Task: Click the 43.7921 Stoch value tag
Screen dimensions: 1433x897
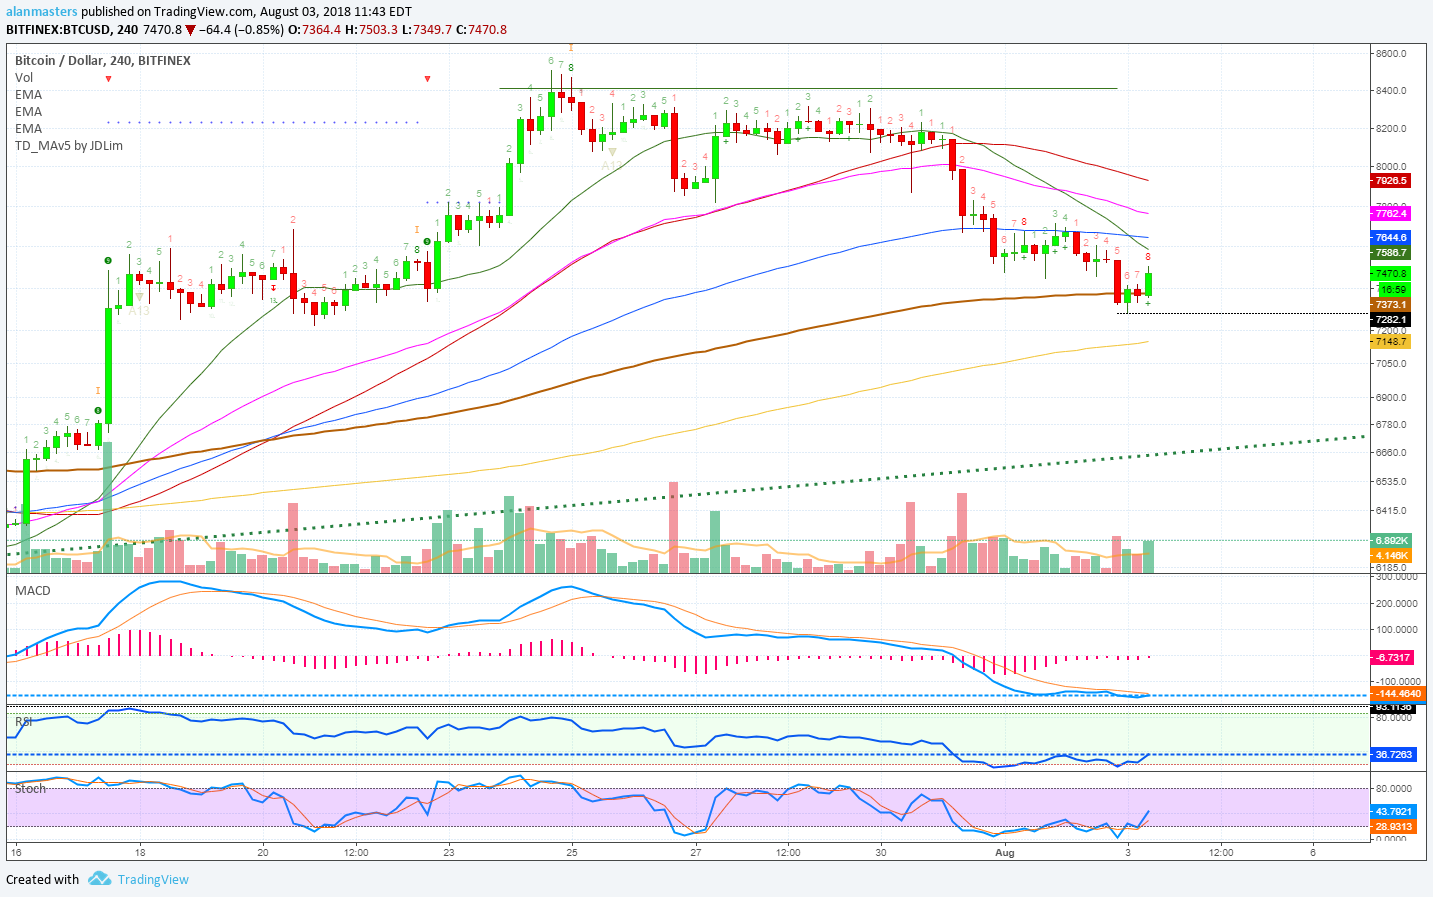Action: pyautogui.click(x=1393, y=811)
